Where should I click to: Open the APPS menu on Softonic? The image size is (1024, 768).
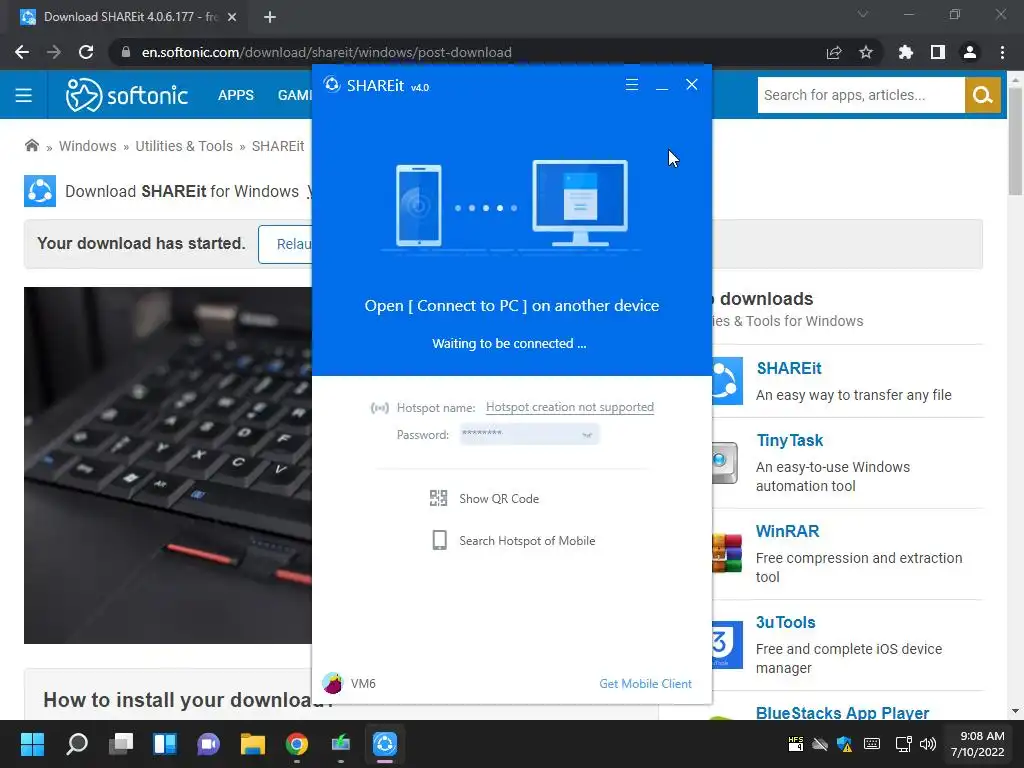point(236,95)
